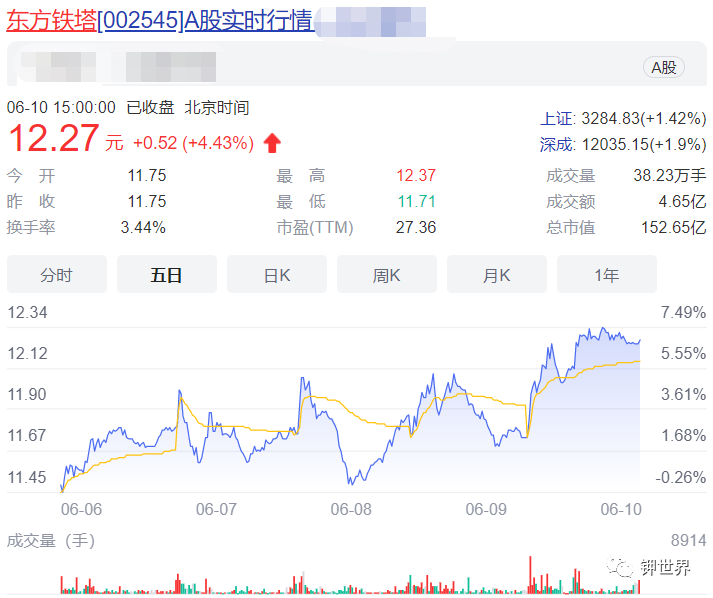713x598 pixels.
Task: Open the 日K chart tab
Action: pyautogui.click(x=277, y=275)
